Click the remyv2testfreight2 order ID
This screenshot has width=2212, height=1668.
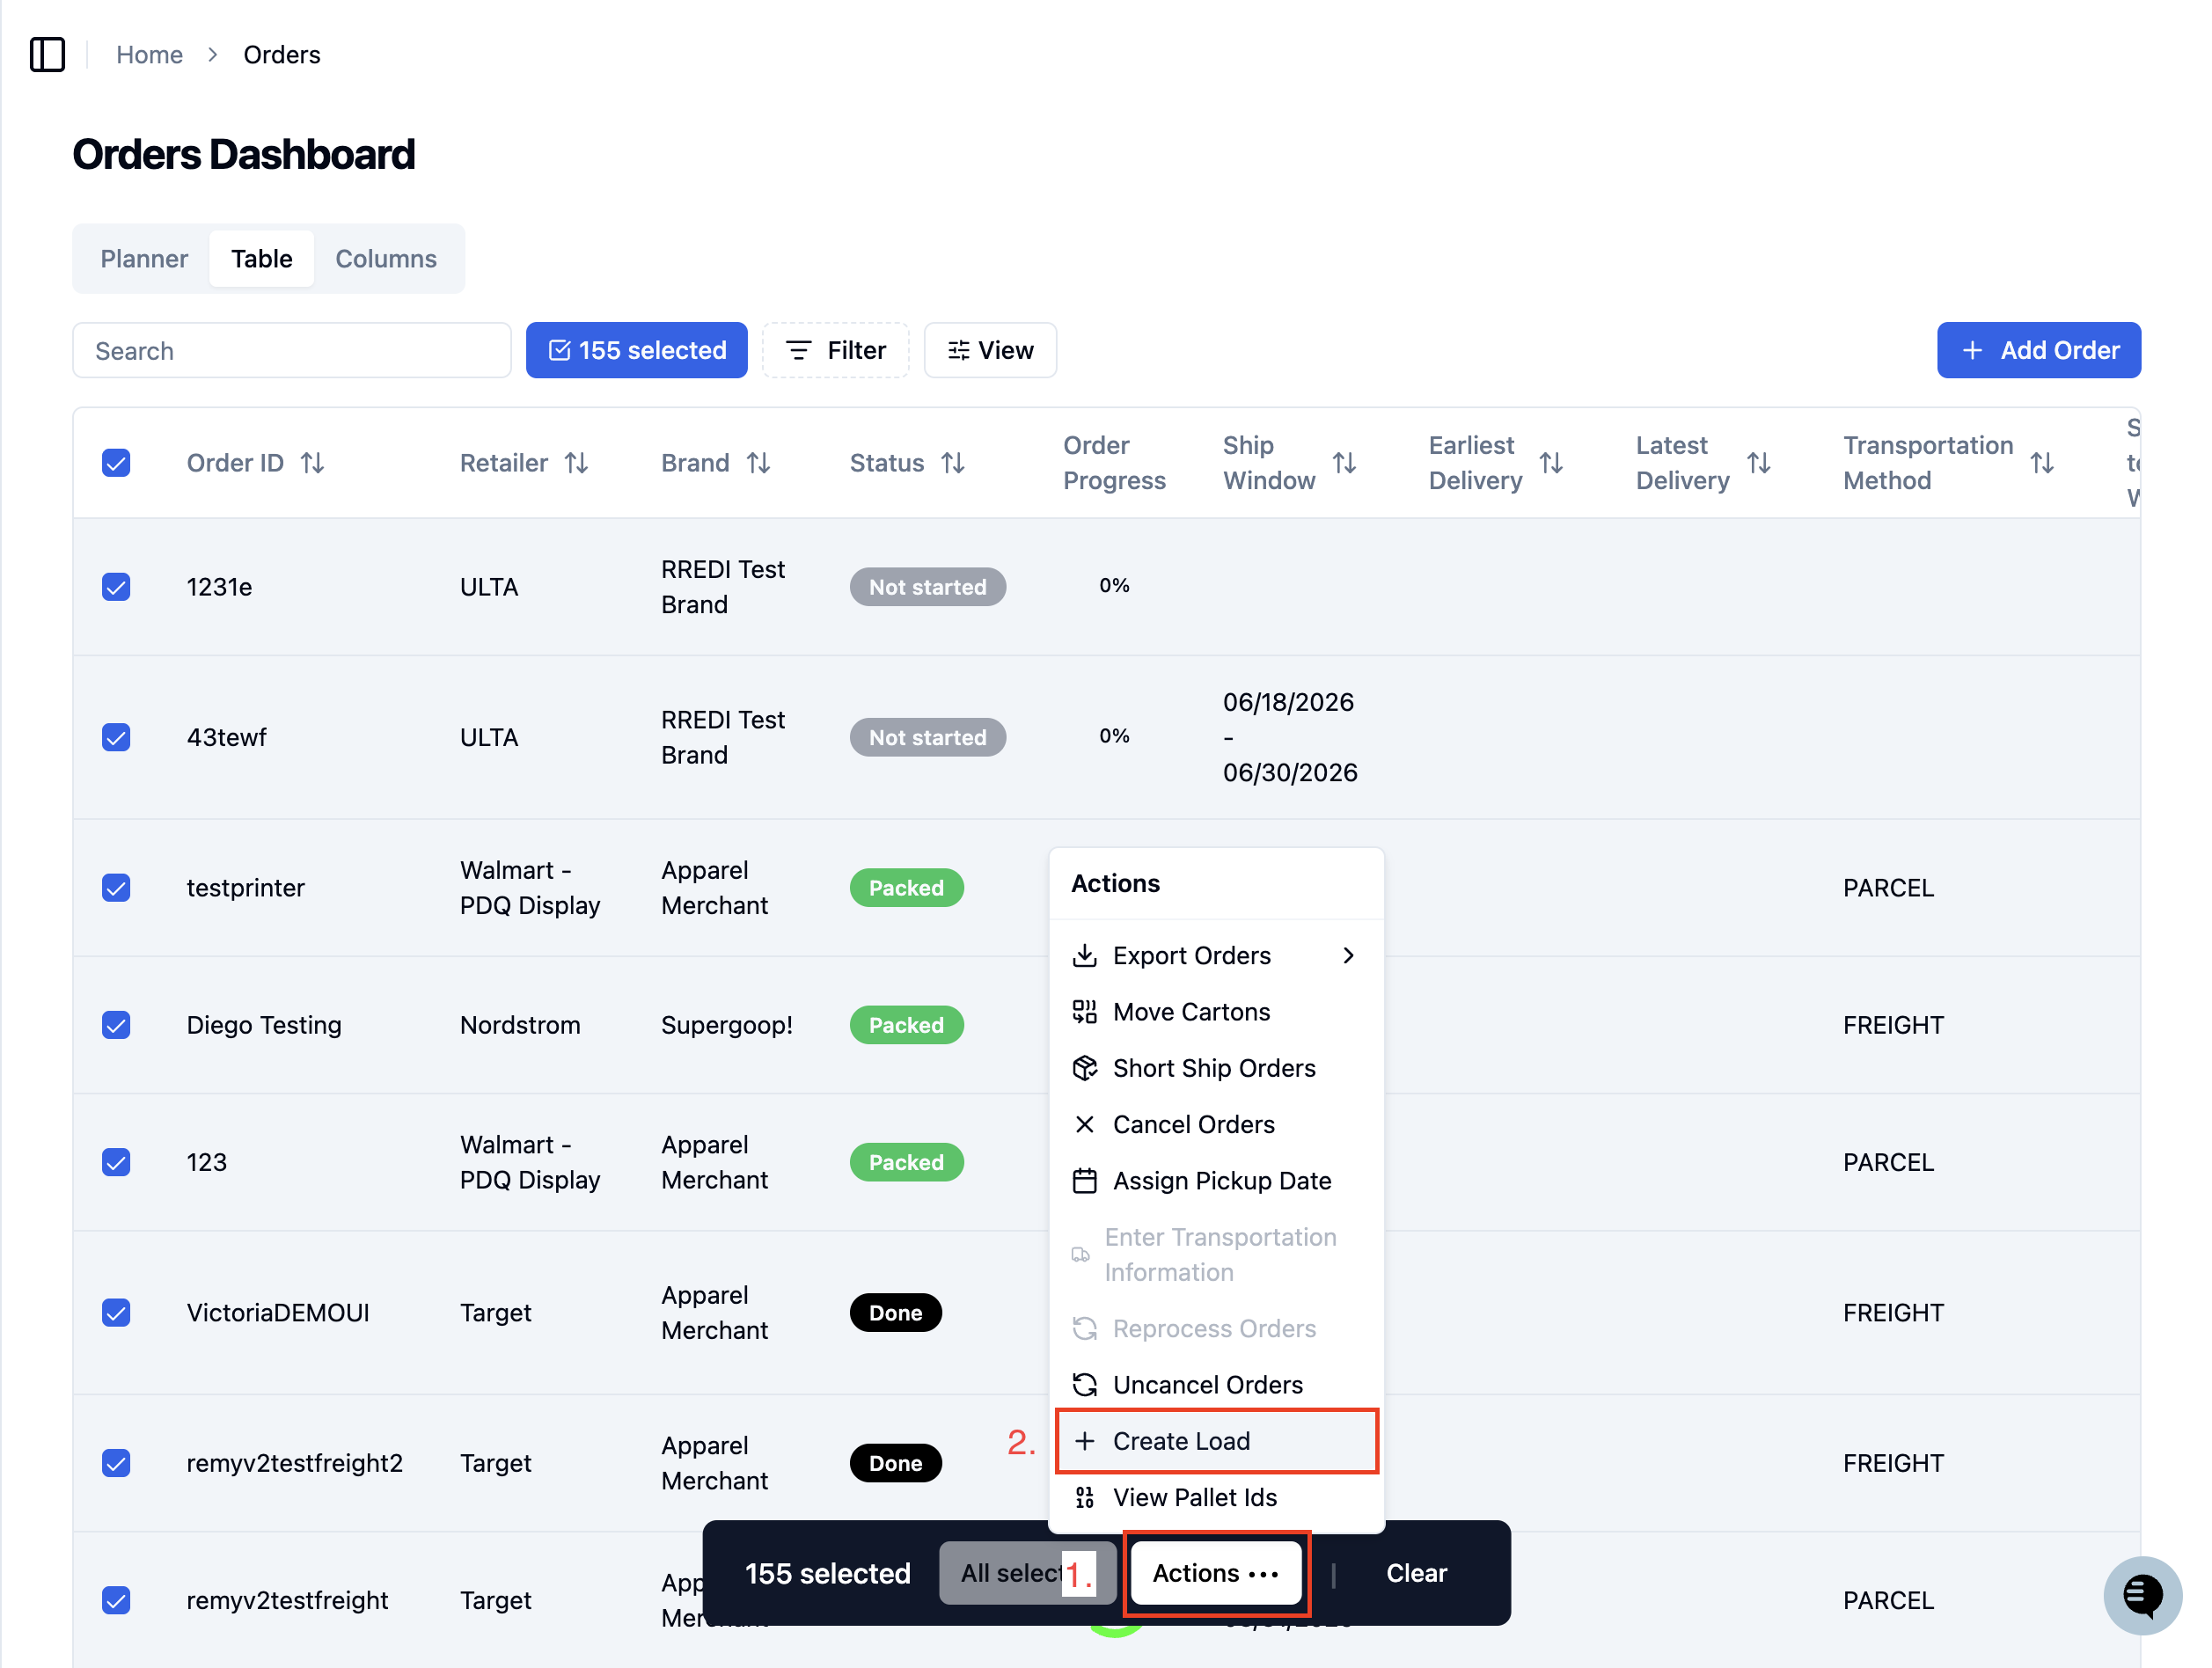pos(295,1463)
